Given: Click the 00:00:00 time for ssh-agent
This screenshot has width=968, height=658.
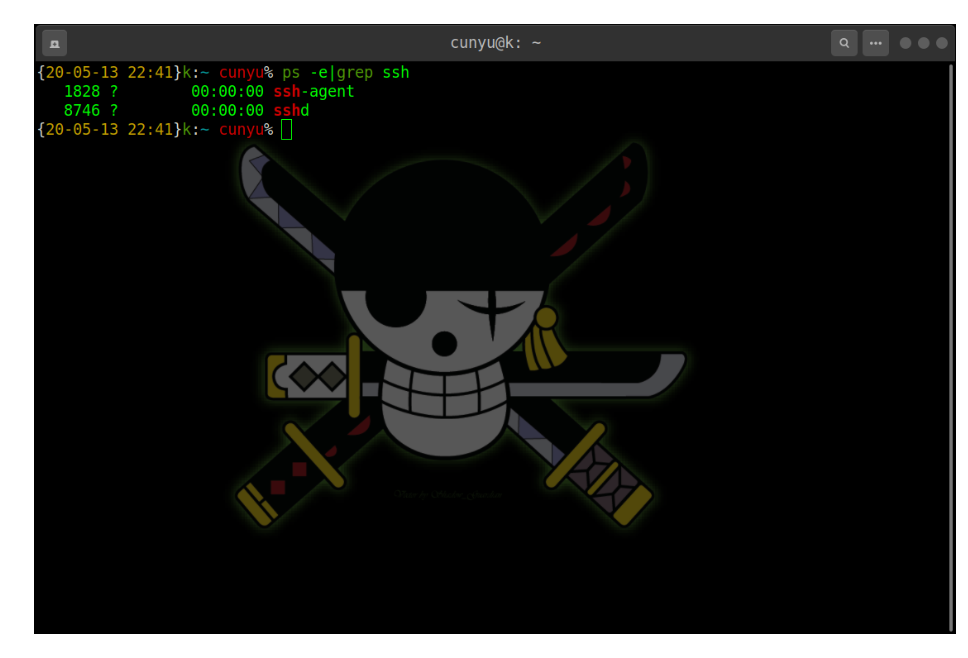Looking at the screenshot, I should 228,91.
